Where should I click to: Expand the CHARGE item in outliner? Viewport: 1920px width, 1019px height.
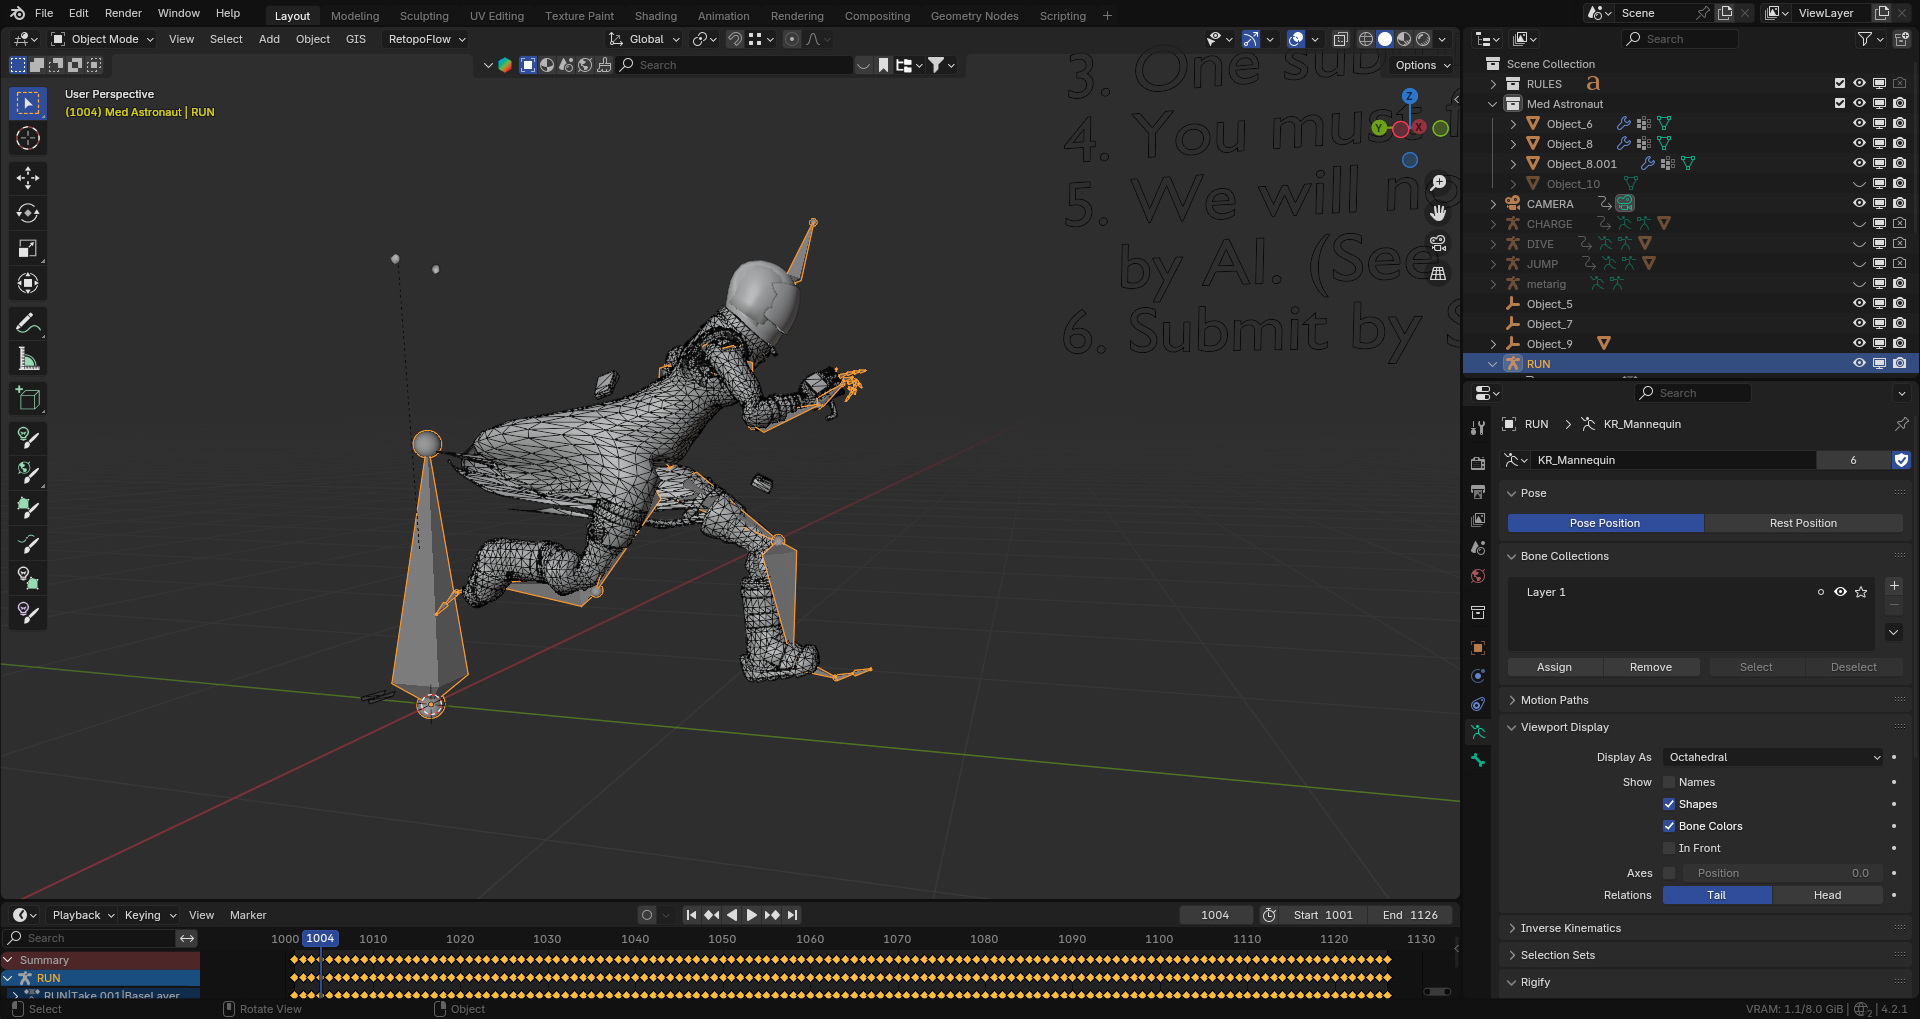pos(1494,224)
